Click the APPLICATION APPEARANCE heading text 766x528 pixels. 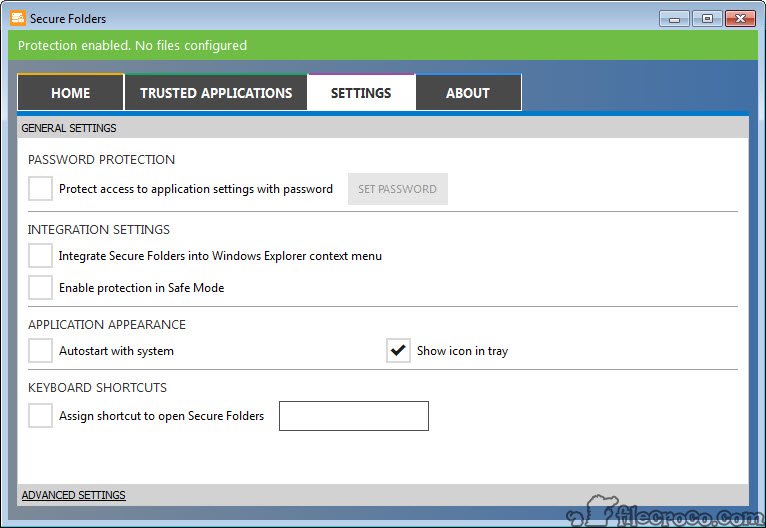point(107,325)
